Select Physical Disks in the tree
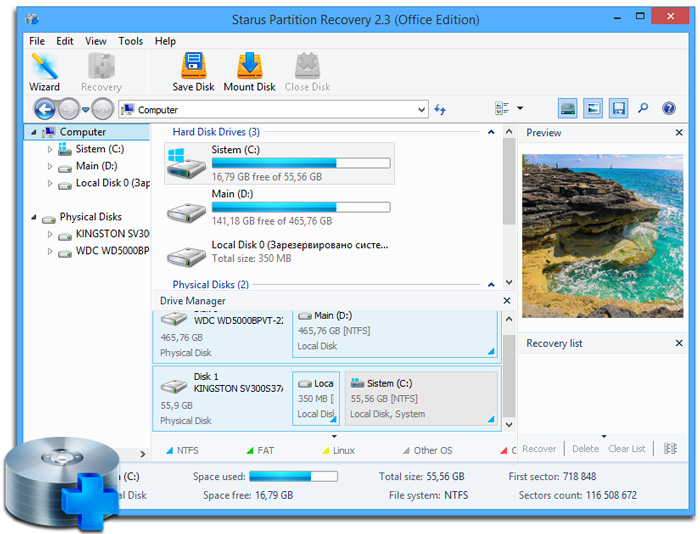 coord(90,217)
